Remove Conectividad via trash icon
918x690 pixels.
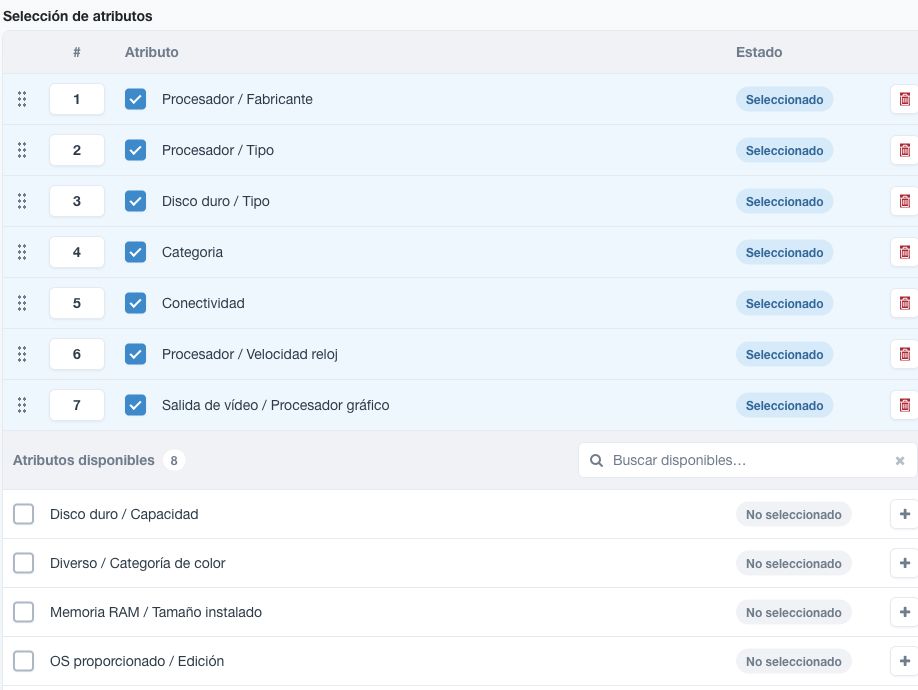point(905,303)
